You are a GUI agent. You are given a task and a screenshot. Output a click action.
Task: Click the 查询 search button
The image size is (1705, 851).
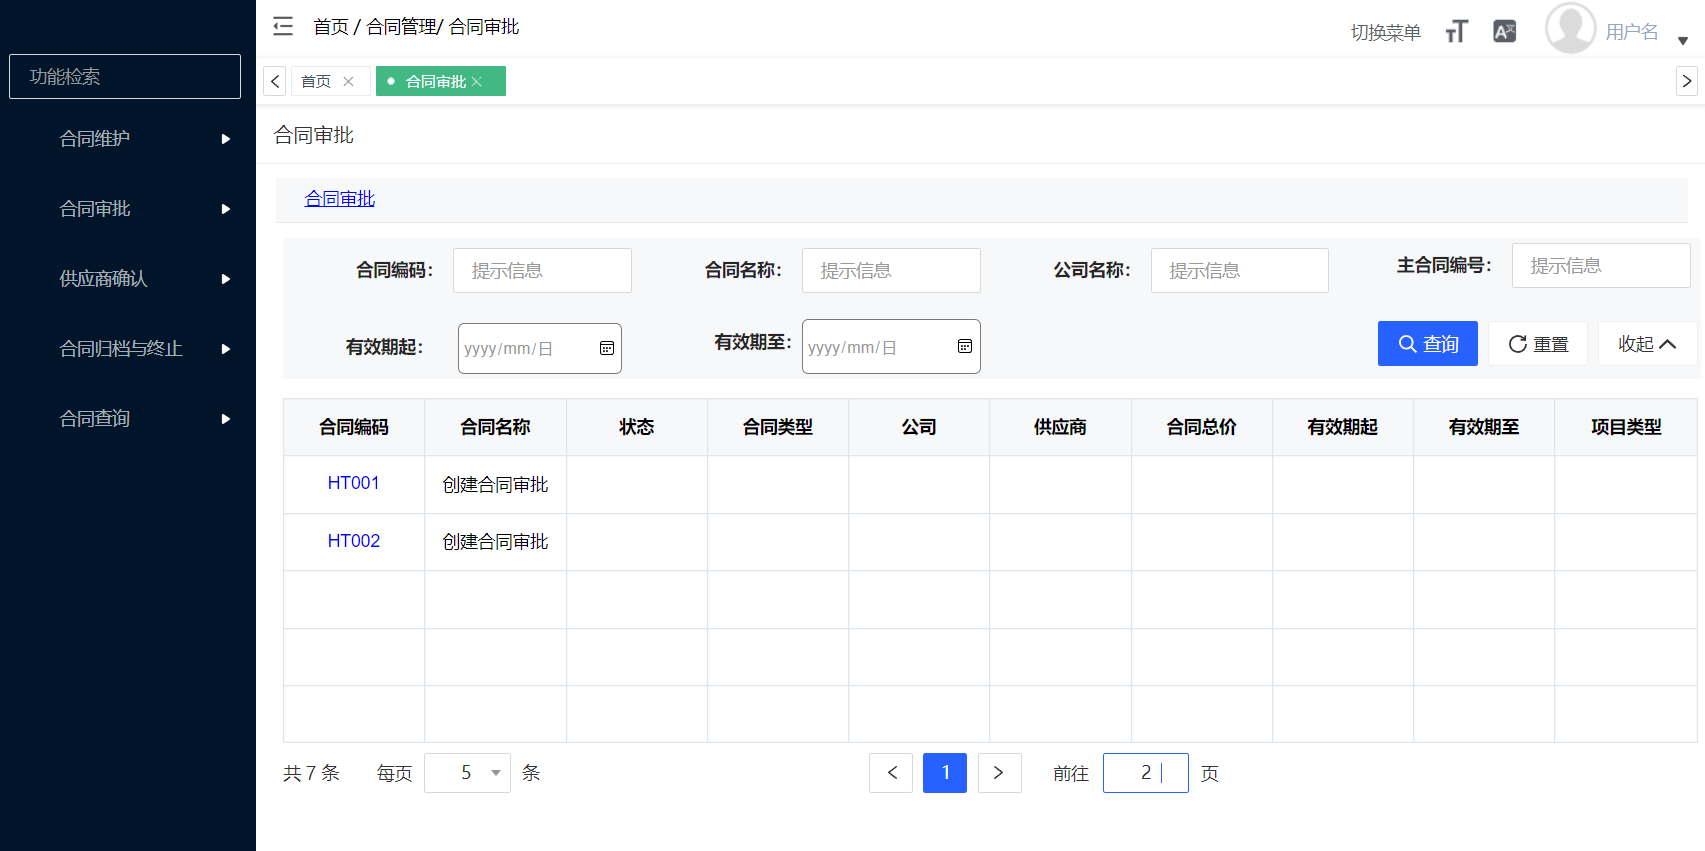point(1428,343)
